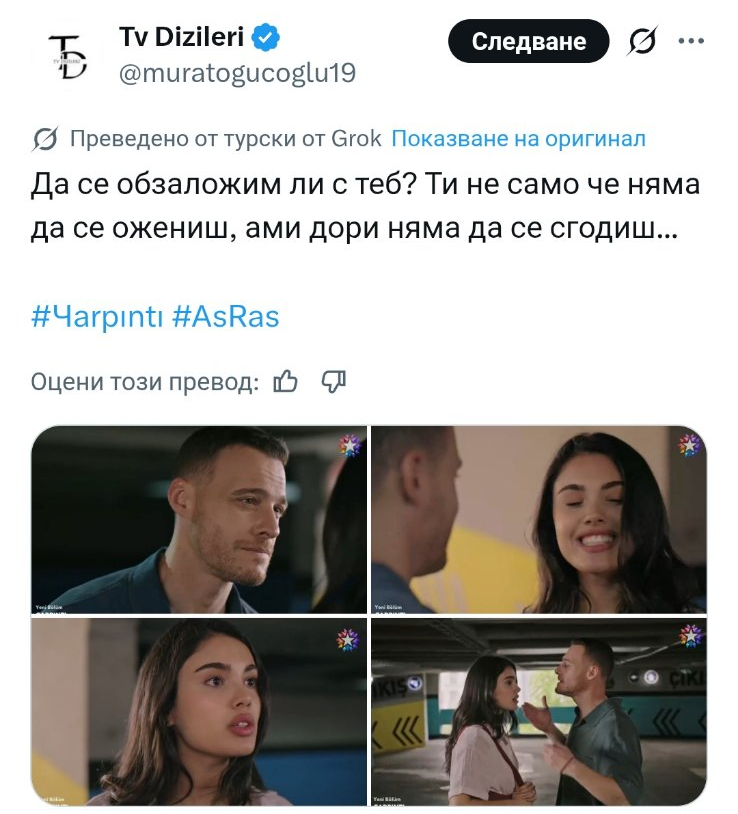Click the Следване follow button
The image size is (738, 814).
(528, 41)
